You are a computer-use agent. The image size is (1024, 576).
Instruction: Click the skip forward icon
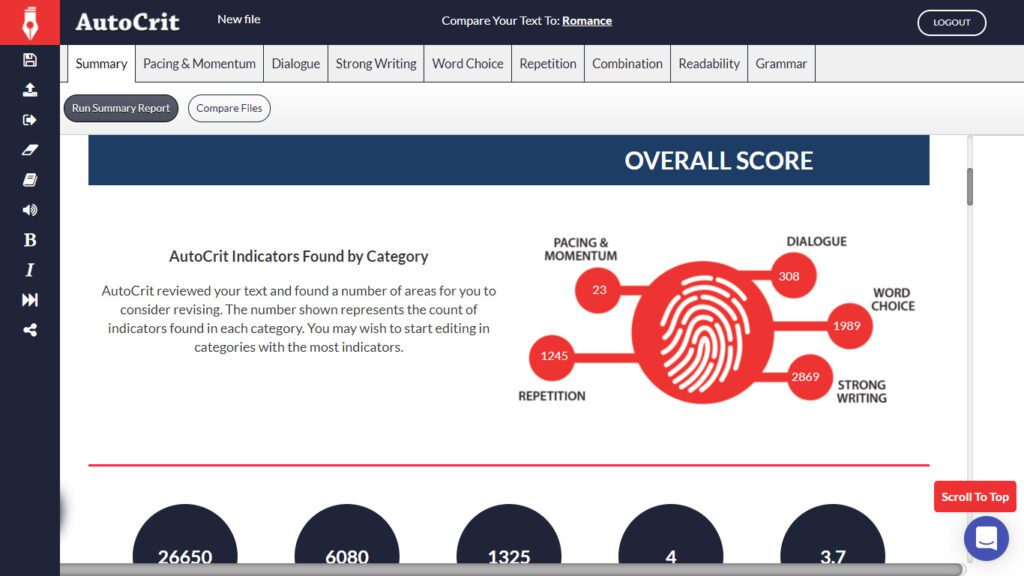[x=30, y=300]
